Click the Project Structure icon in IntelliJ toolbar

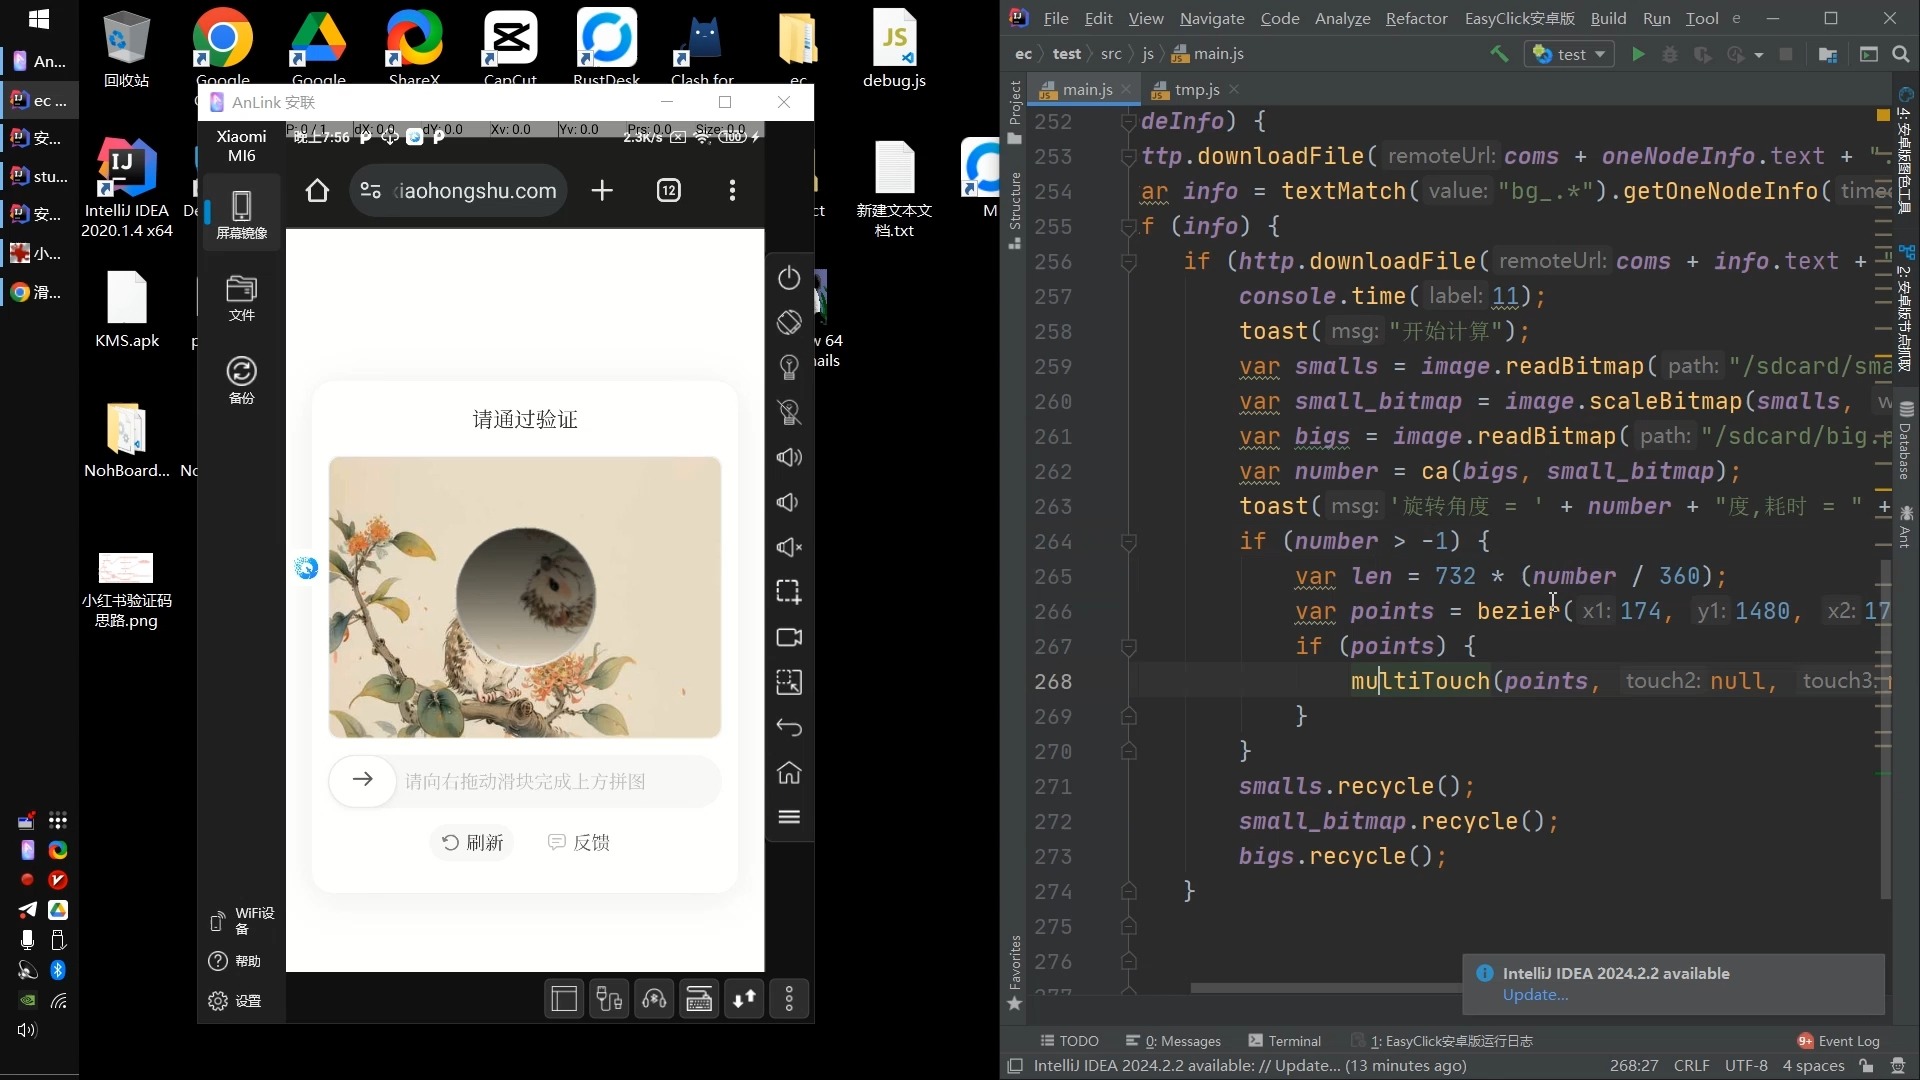[x=1827, y=54]
